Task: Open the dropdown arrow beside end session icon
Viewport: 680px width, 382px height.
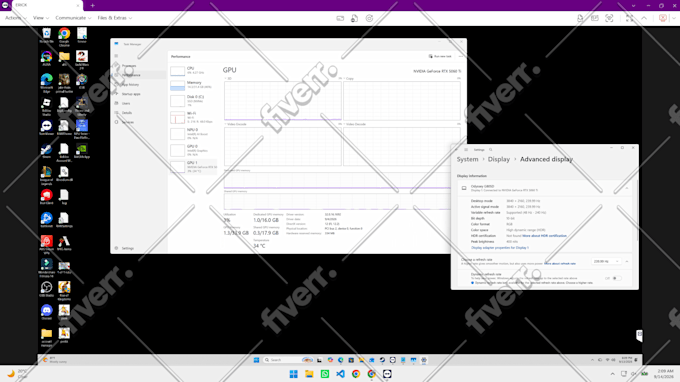Action: pos(673,18)
